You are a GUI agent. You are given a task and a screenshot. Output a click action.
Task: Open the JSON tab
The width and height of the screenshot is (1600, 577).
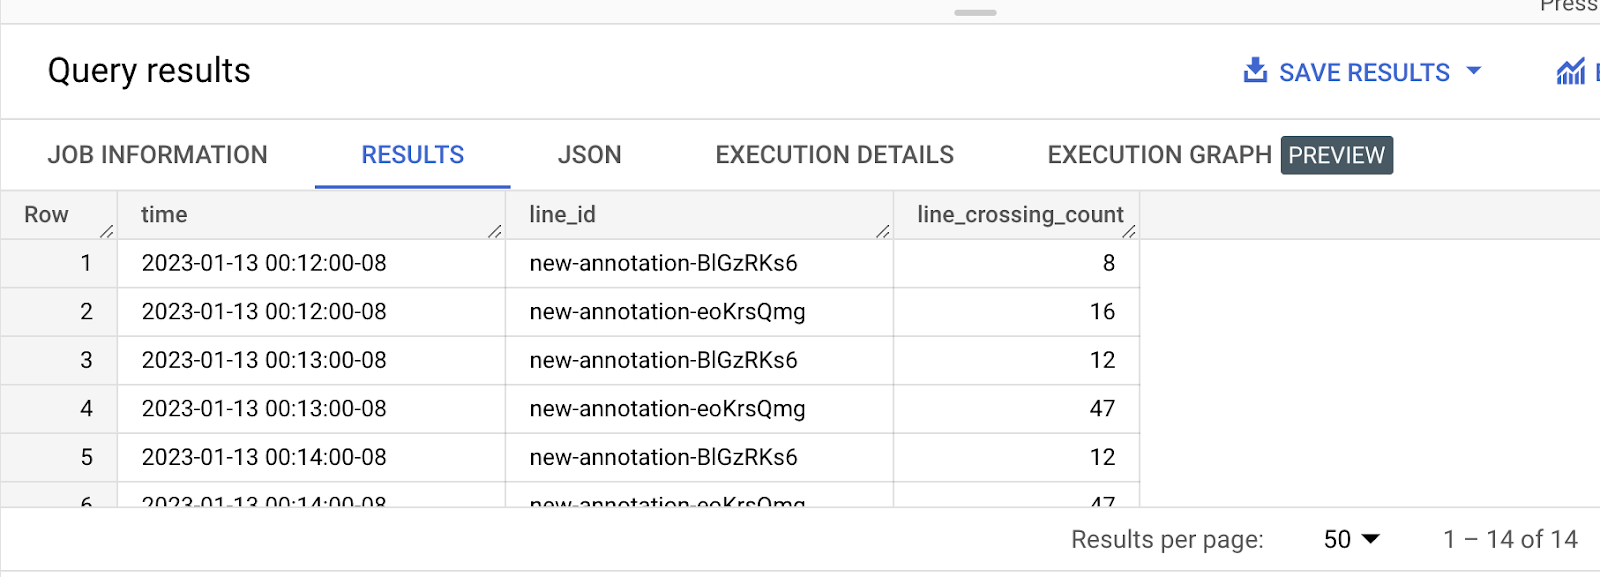[x=589, y=155]
